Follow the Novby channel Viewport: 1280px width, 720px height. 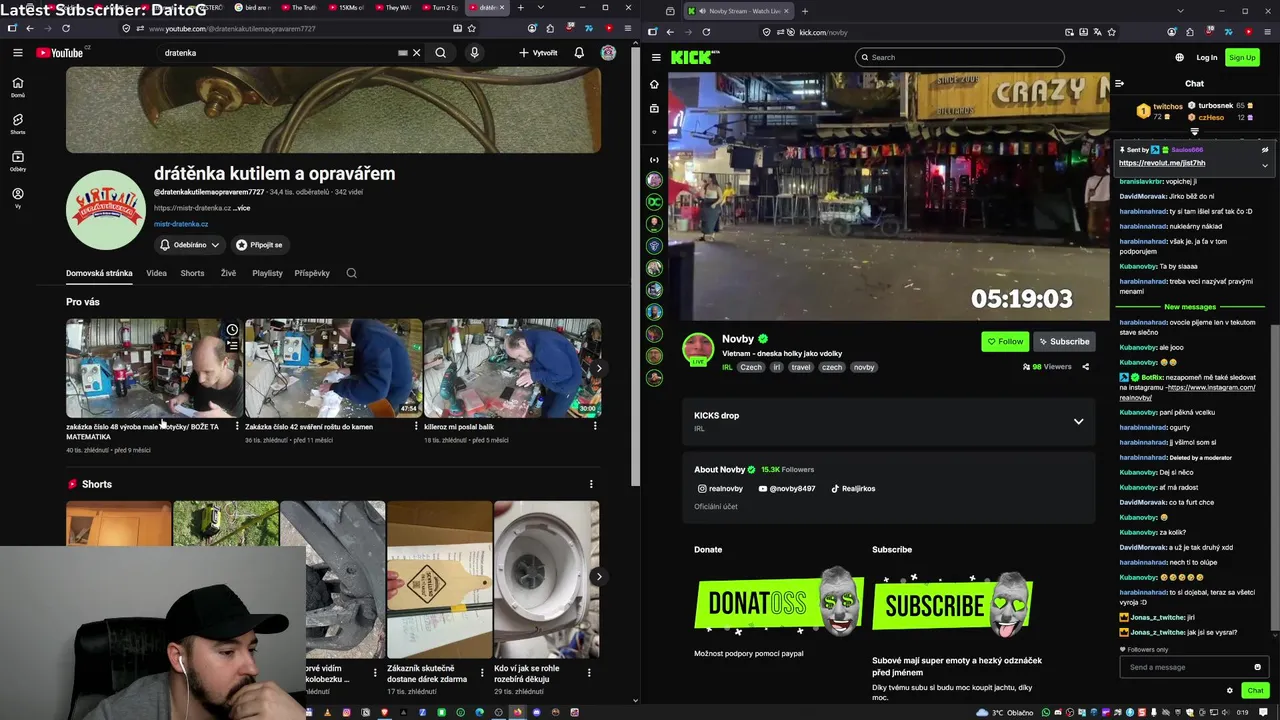(1005, 342)
